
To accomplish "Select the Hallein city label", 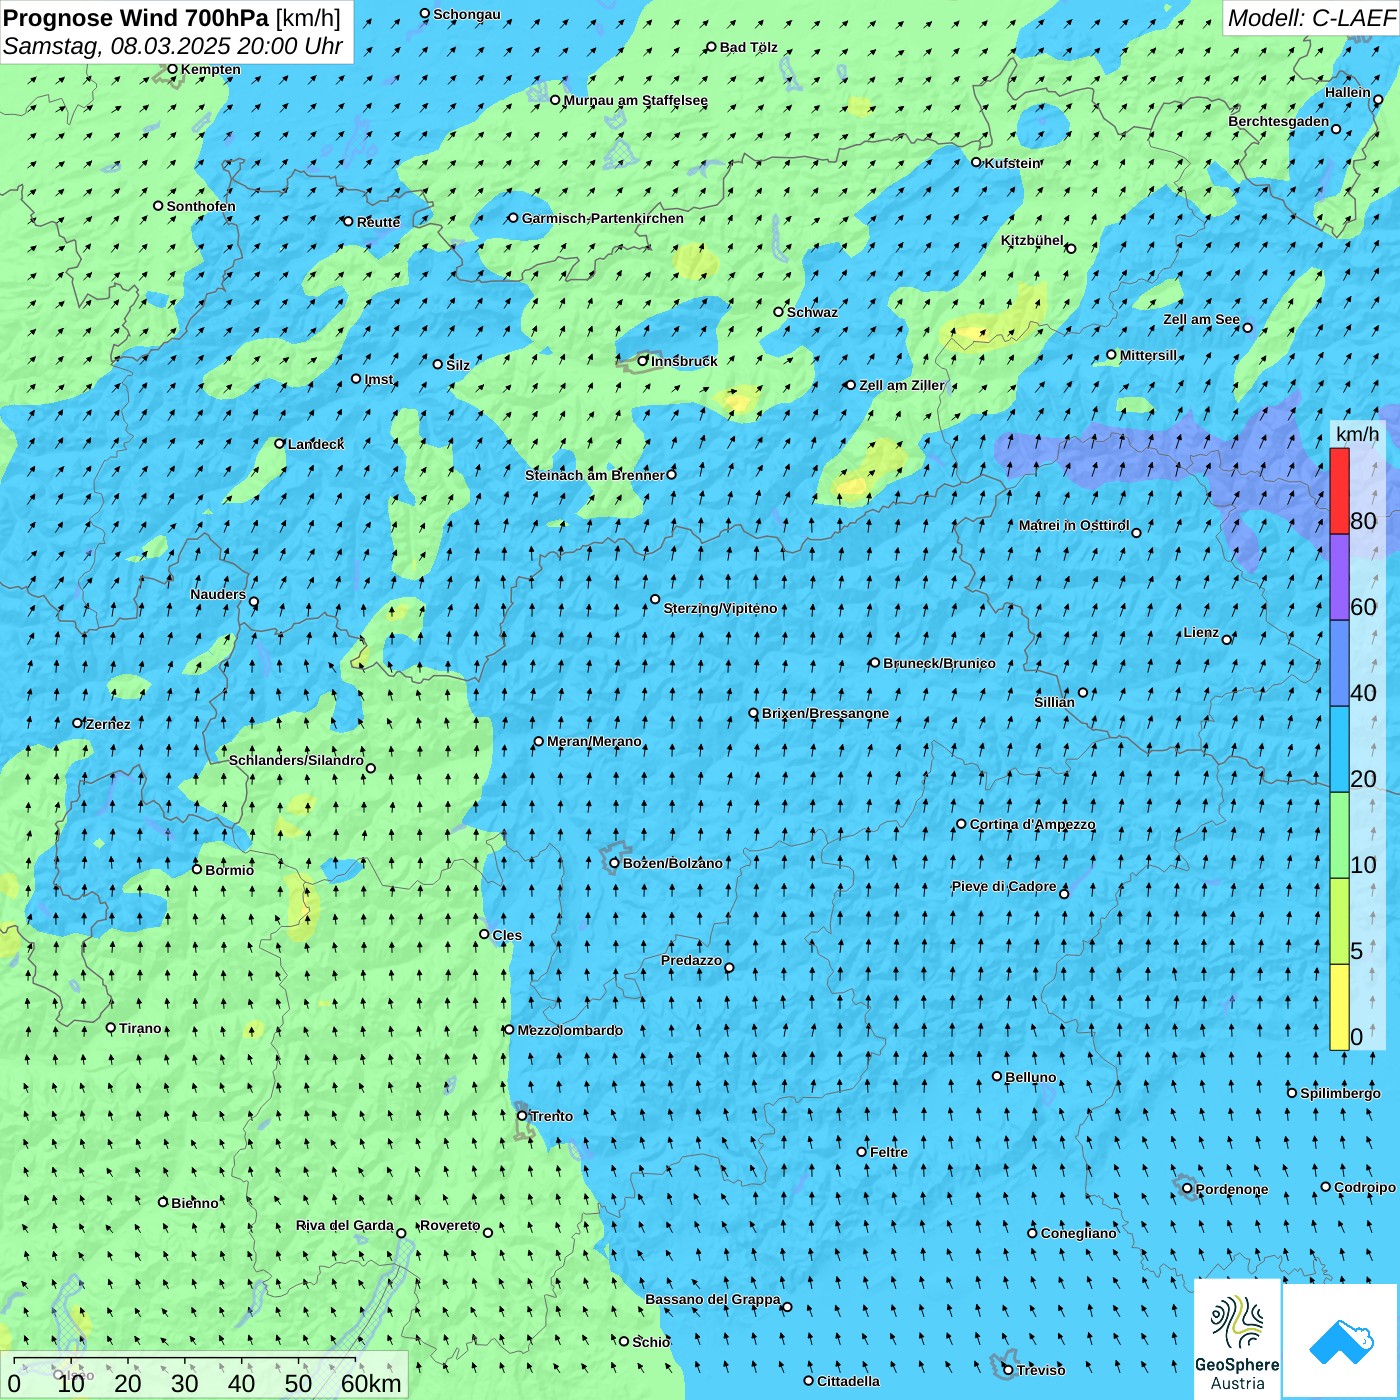I will (x=1348, y=92).
